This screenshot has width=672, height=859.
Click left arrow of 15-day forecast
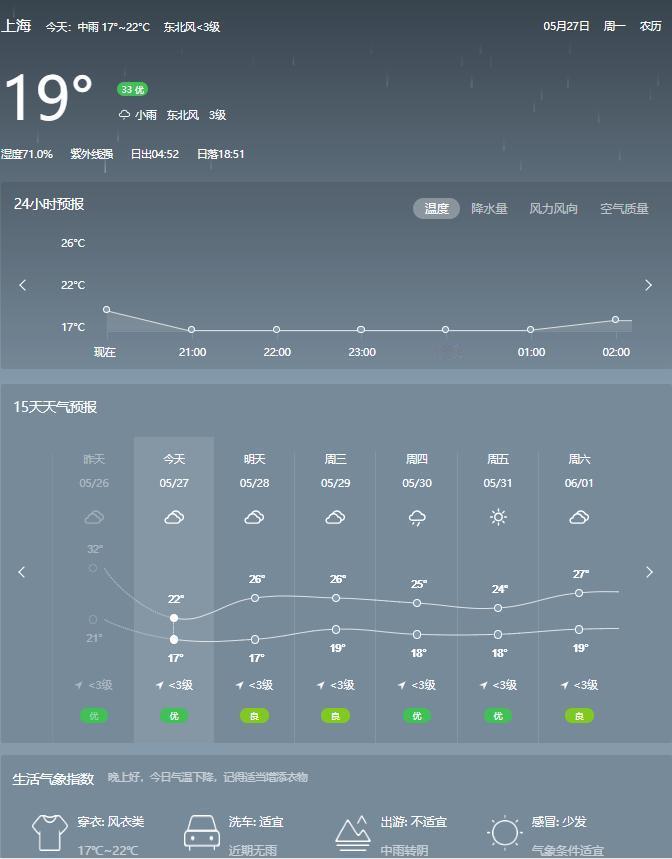click(x=22, y=572)
